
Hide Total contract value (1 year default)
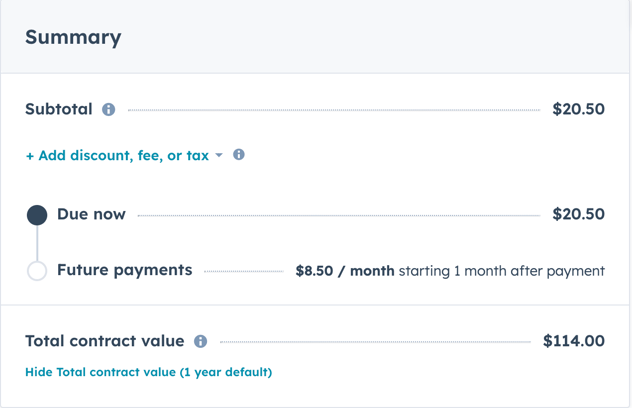148,372
